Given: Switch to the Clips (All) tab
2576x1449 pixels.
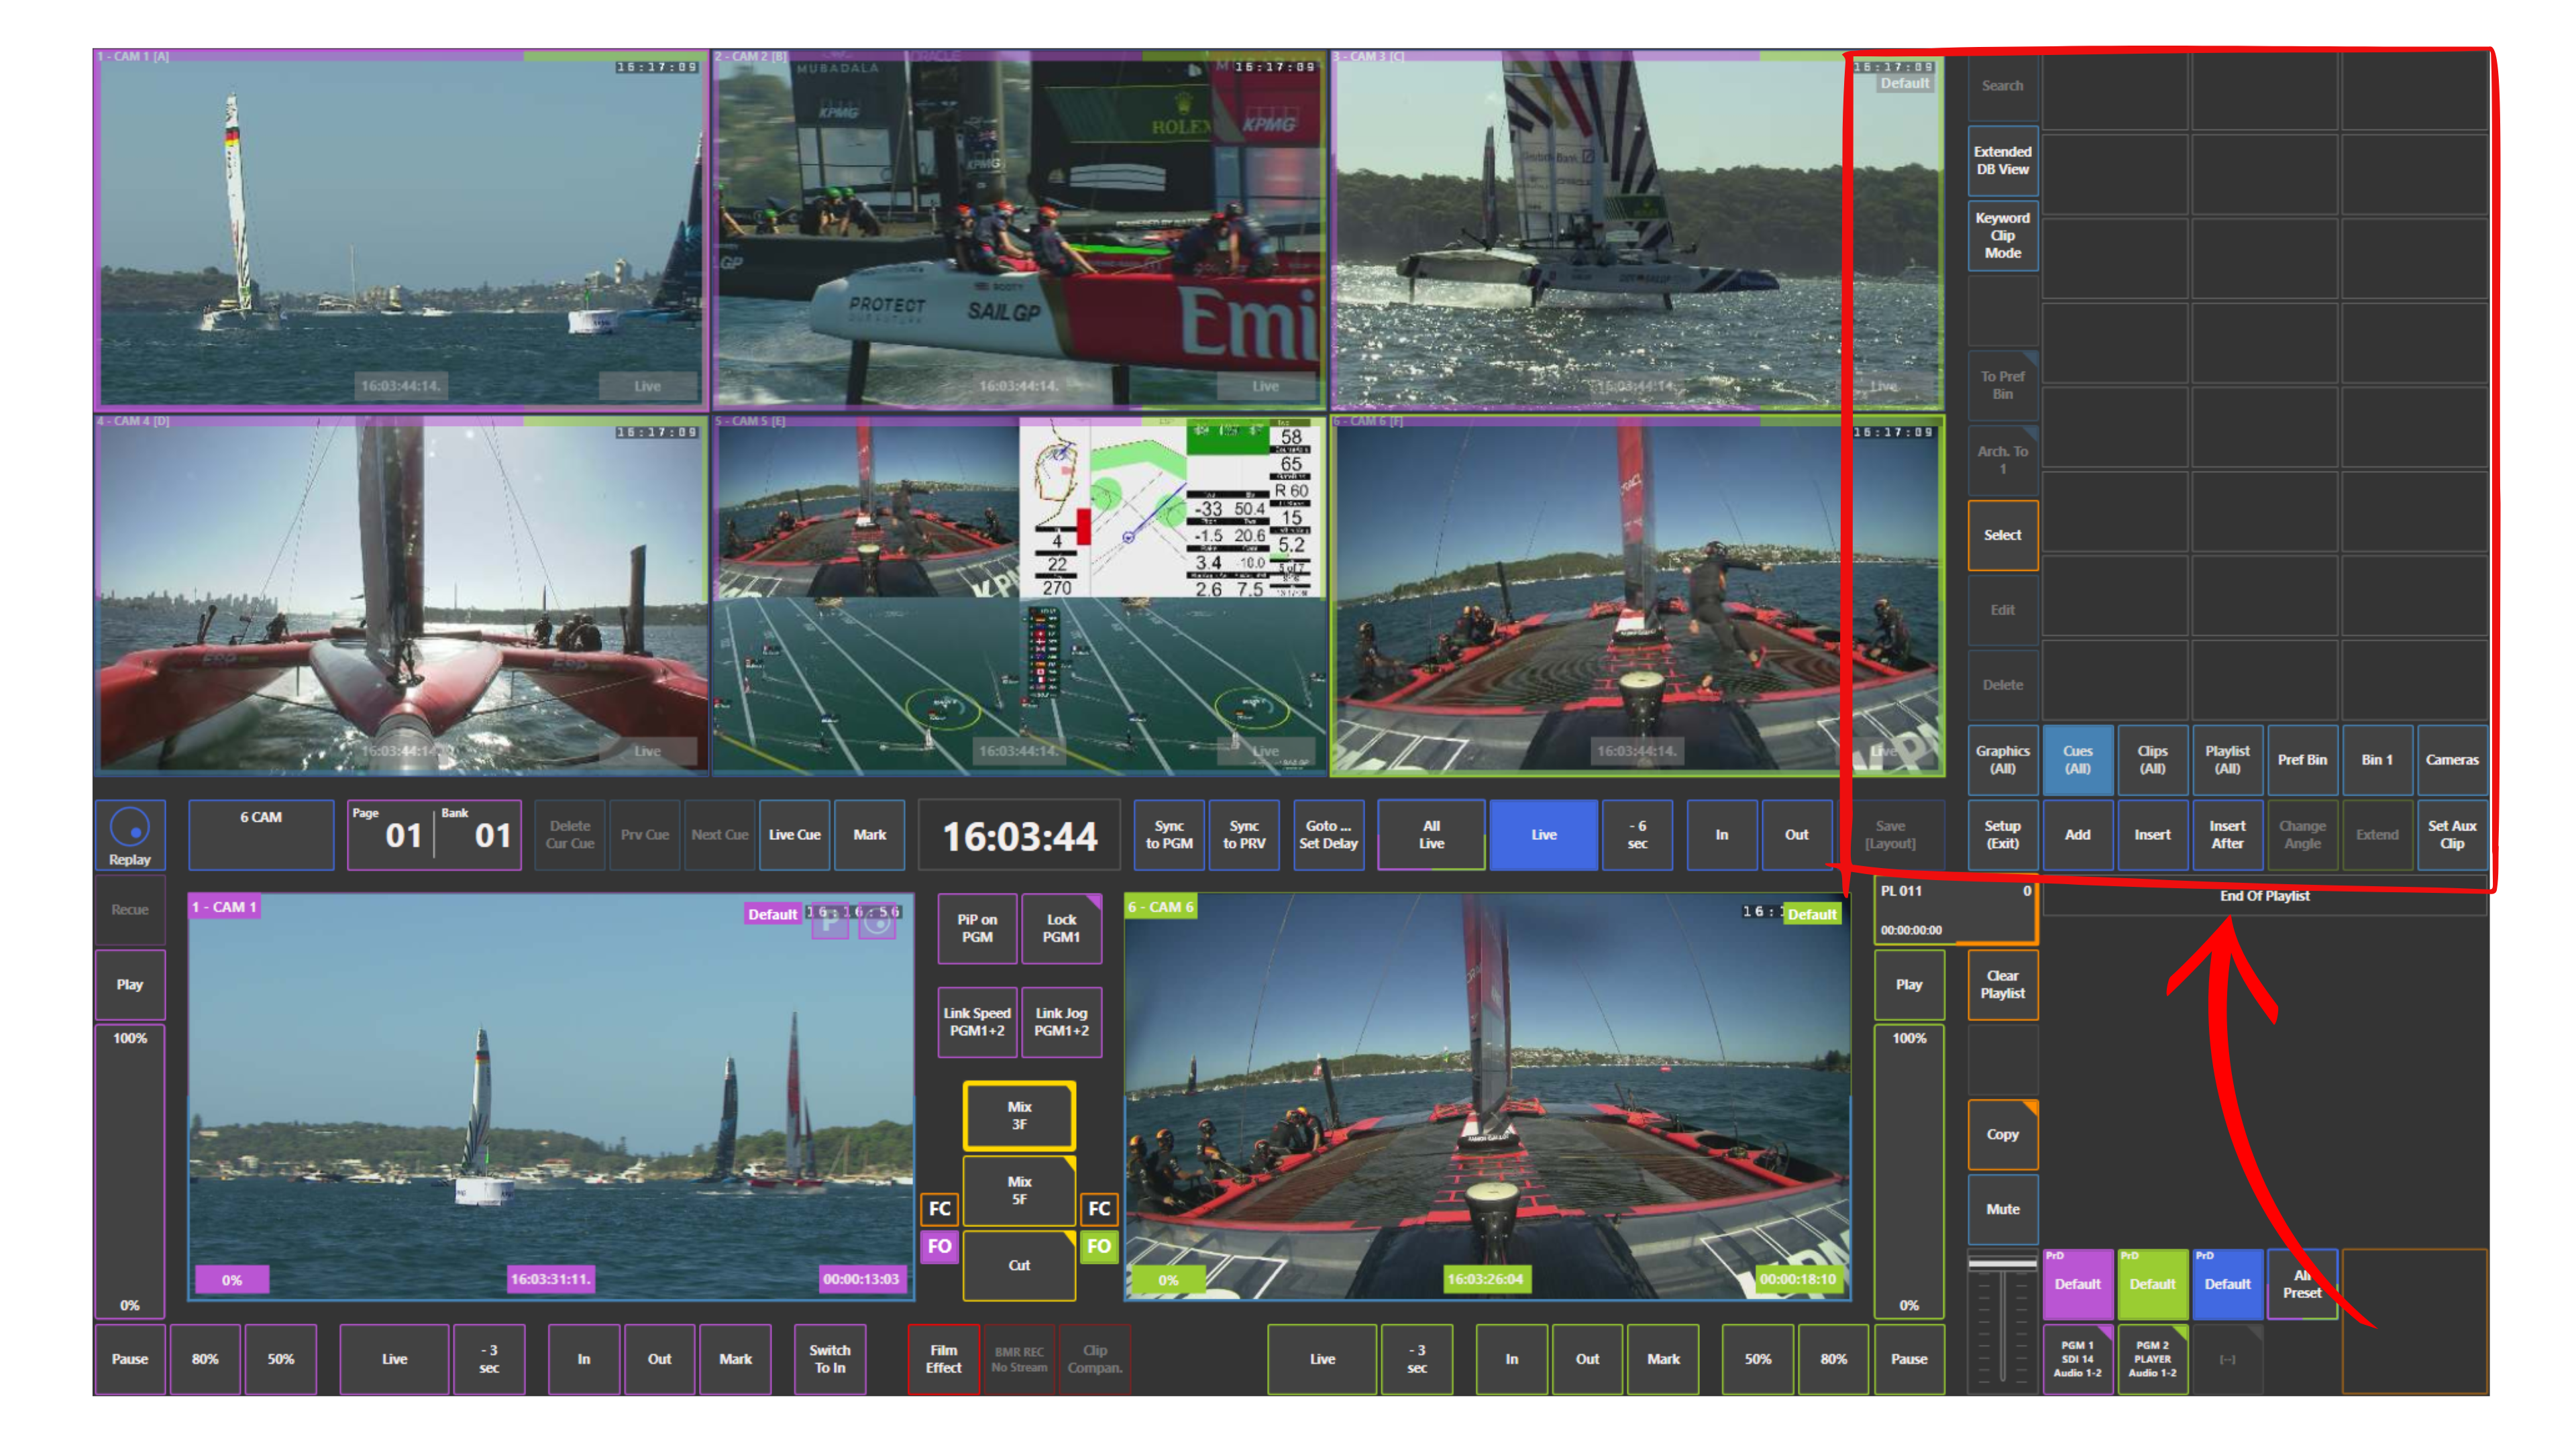Looking at the screenshot, I should (x=2152, y=760).
